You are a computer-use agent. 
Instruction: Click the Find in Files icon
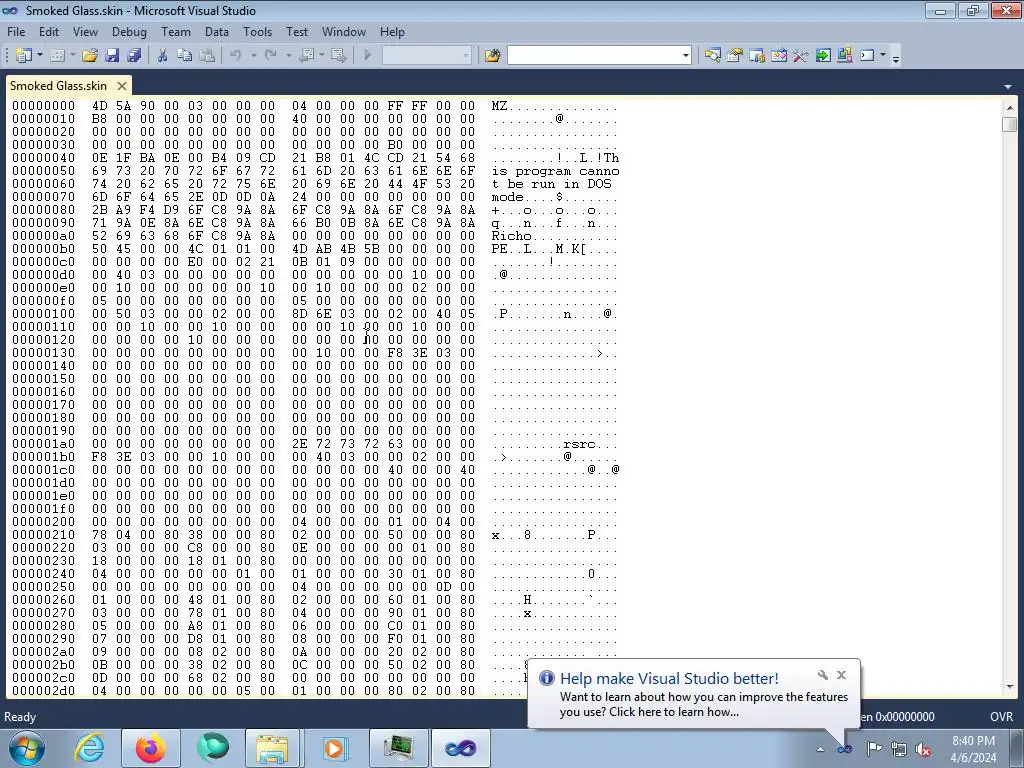point(492,56)
